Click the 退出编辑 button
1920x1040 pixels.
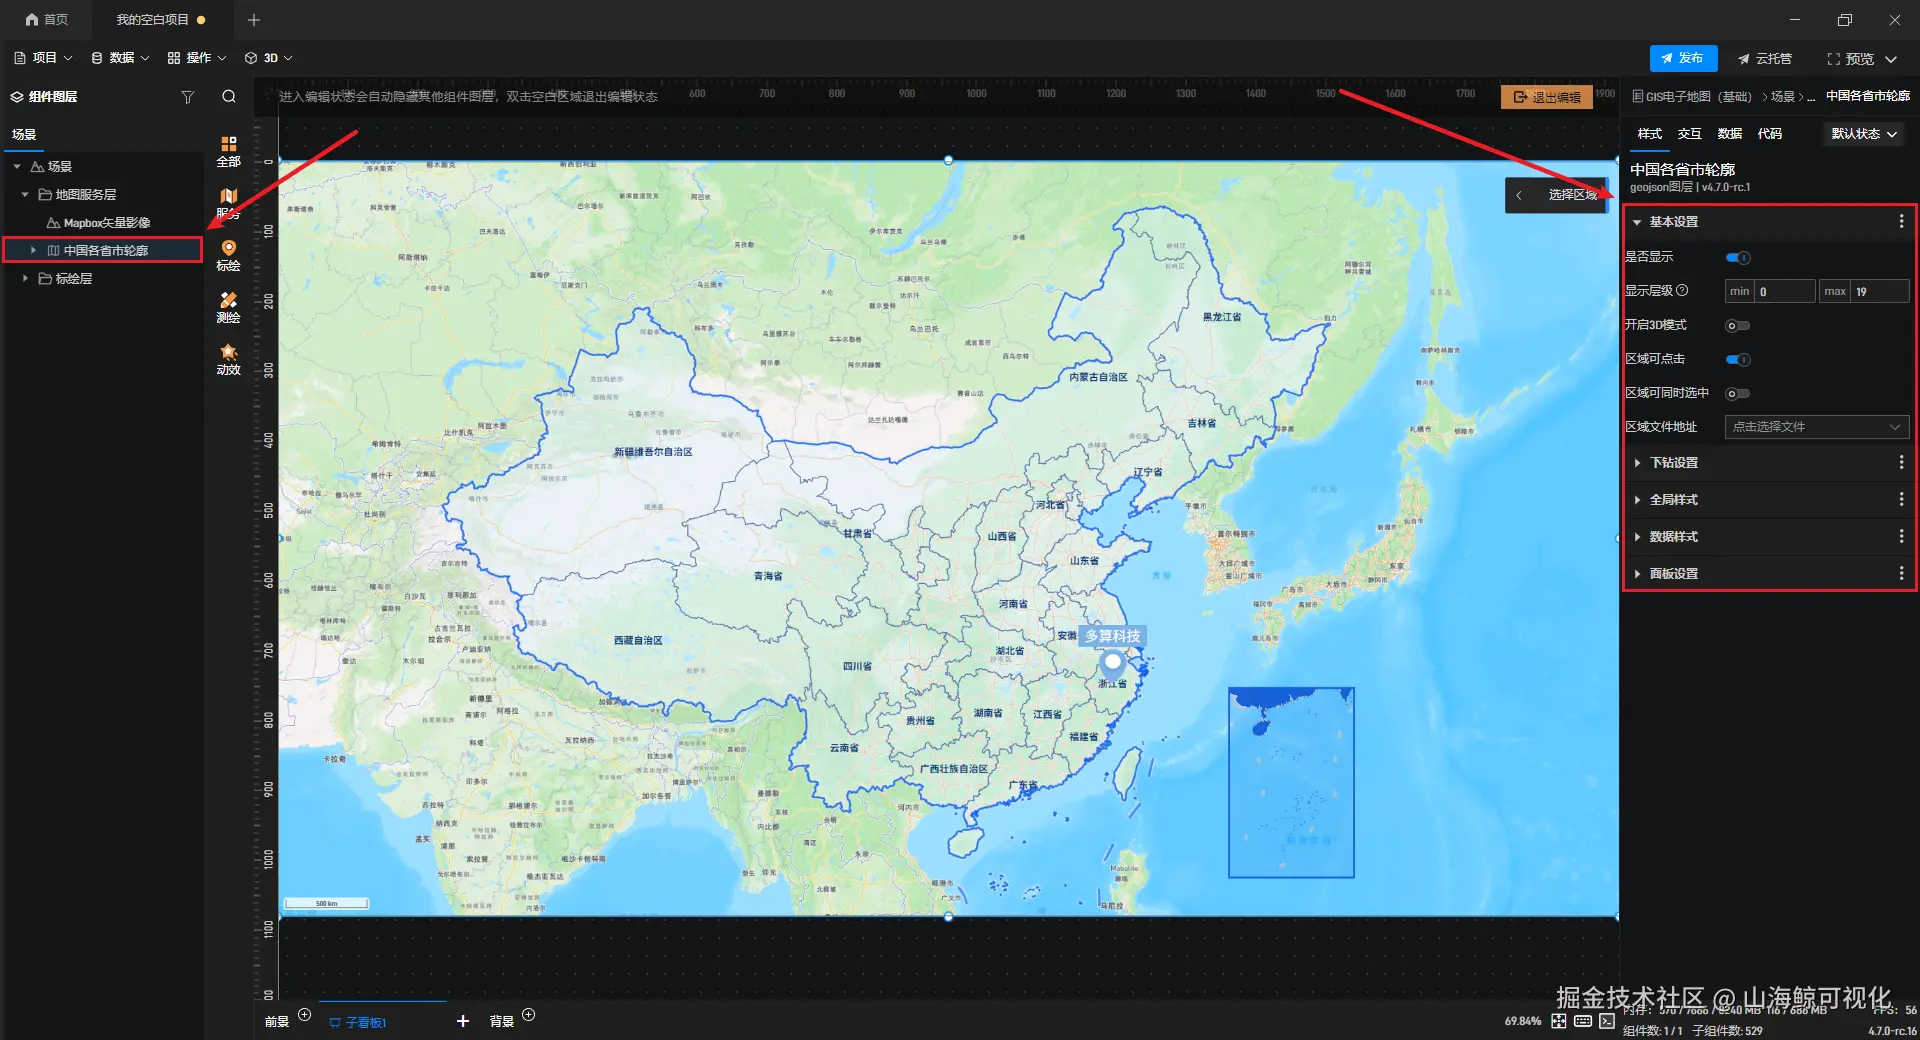click(1546, 97)
